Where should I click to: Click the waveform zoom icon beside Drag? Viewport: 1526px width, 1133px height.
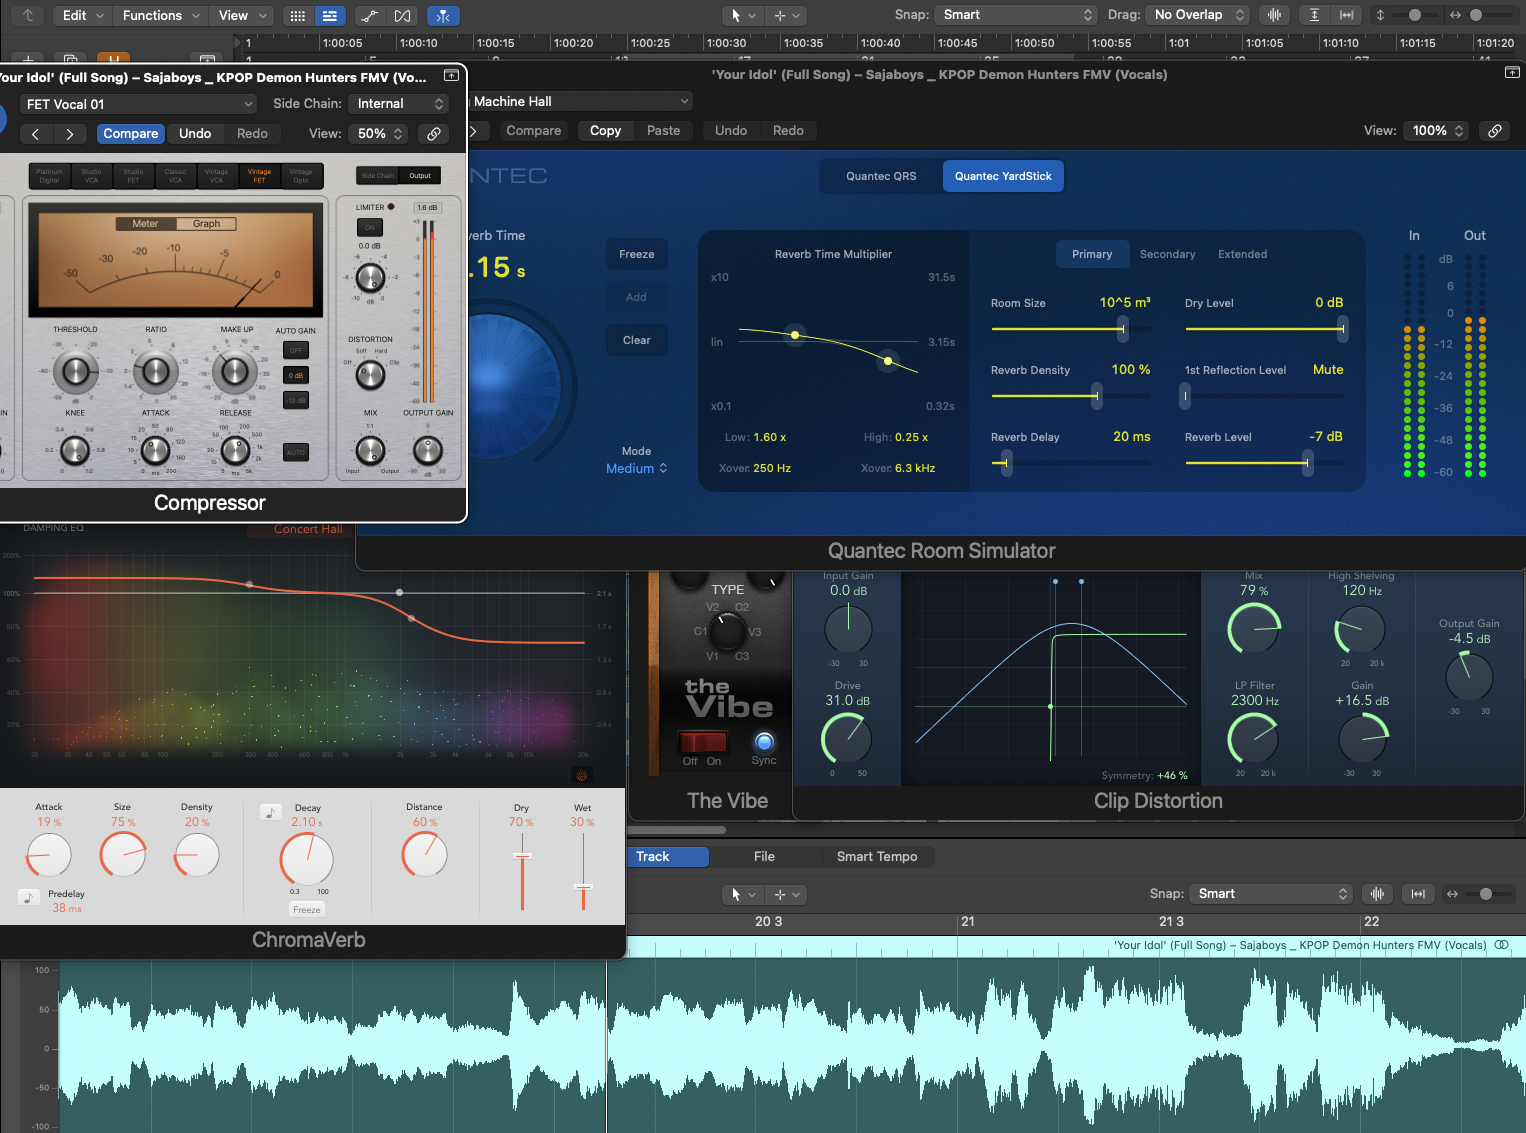tap(1274, 15)
